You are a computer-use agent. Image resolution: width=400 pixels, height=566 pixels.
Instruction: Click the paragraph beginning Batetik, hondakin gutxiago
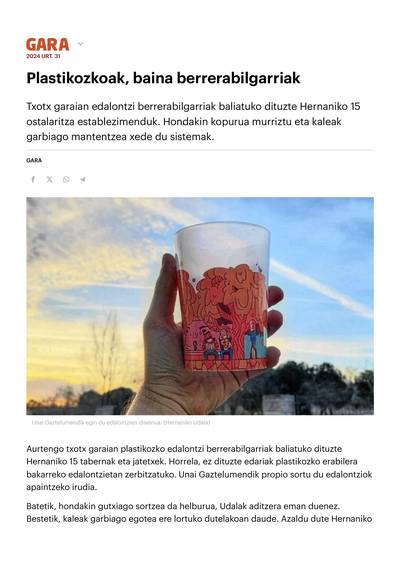click(x=199, y=513)
